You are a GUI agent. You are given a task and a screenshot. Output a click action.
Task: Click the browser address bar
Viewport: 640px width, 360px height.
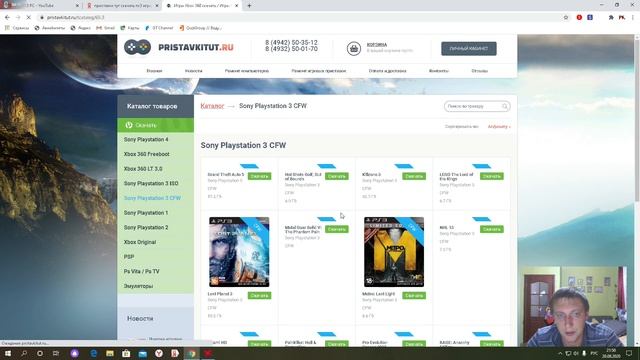tap(302, 18)
